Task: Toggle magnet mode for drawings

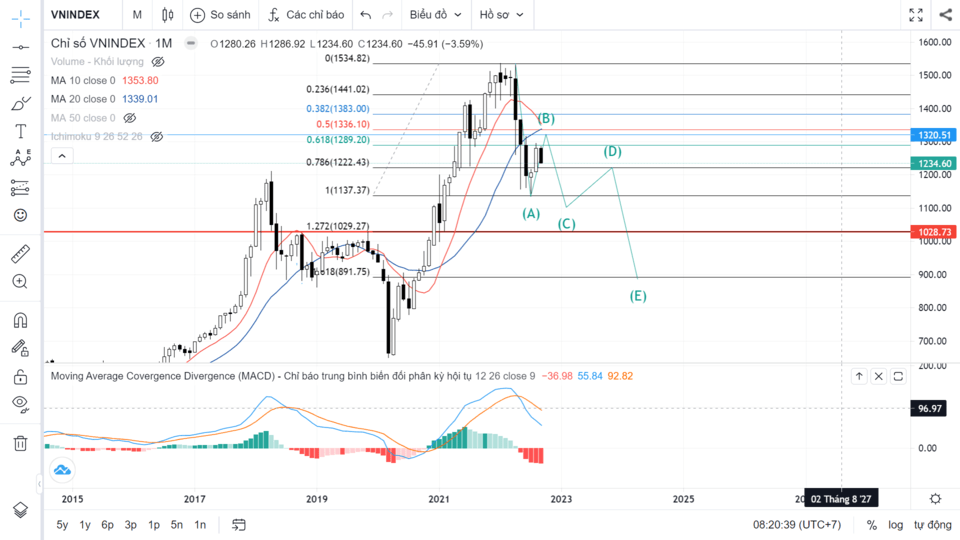Action: pyautogui.click(x=20, y=320)
